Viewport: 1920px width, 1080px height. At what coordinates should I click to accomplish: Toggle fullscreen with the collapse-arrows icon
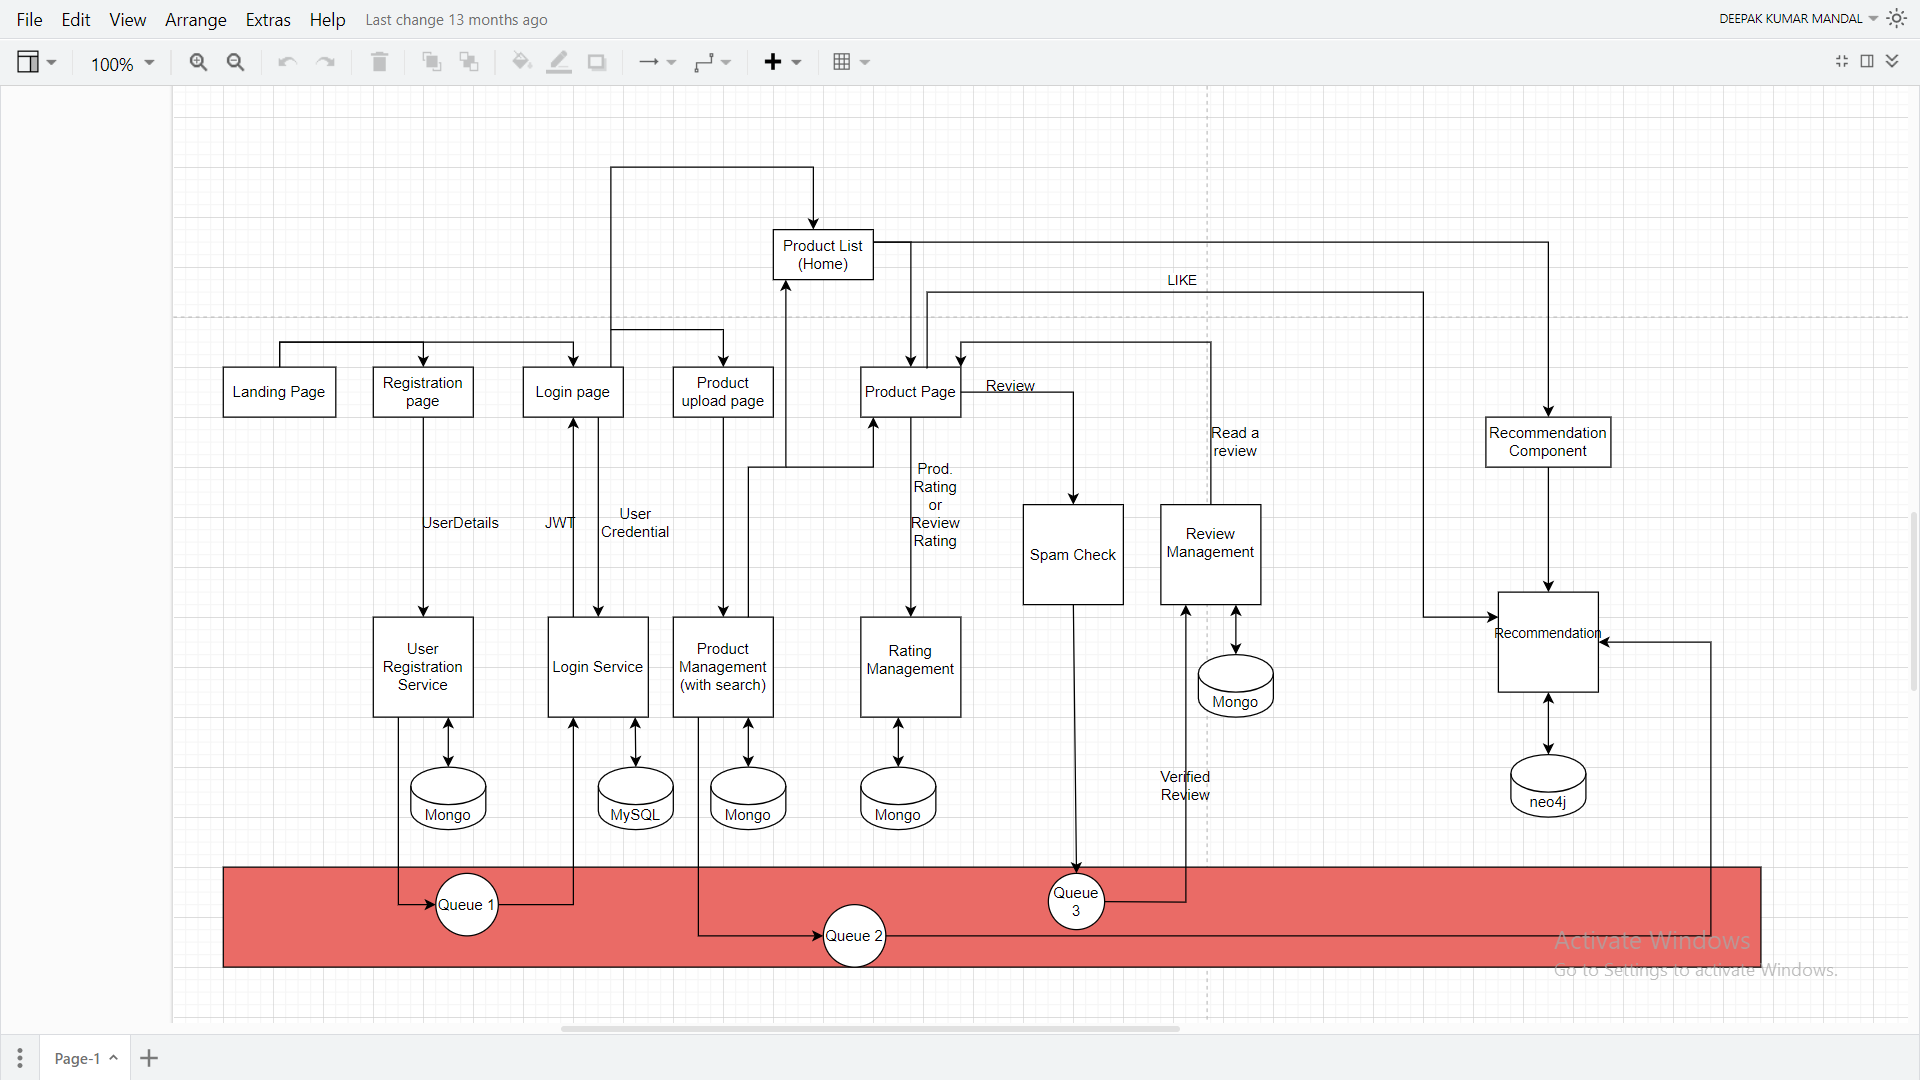[1842, 61]
